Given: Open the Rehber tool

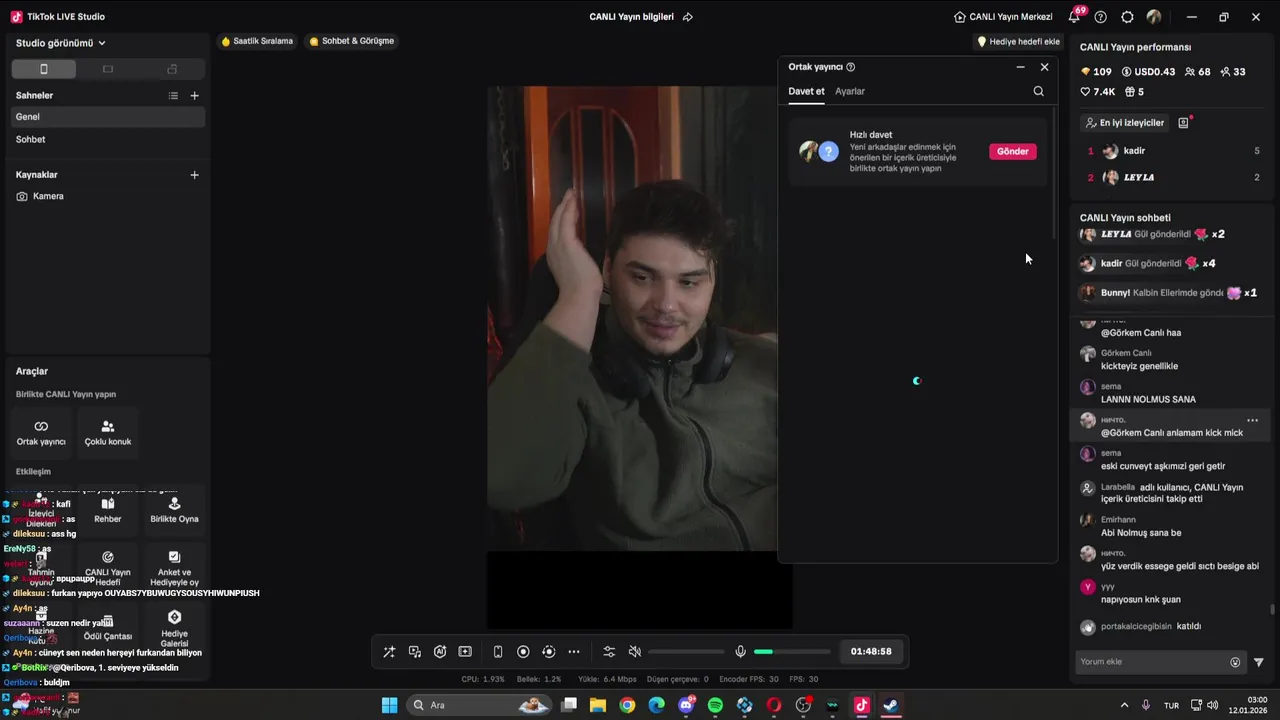Looking at the screenshot, I should pos(108,510).
